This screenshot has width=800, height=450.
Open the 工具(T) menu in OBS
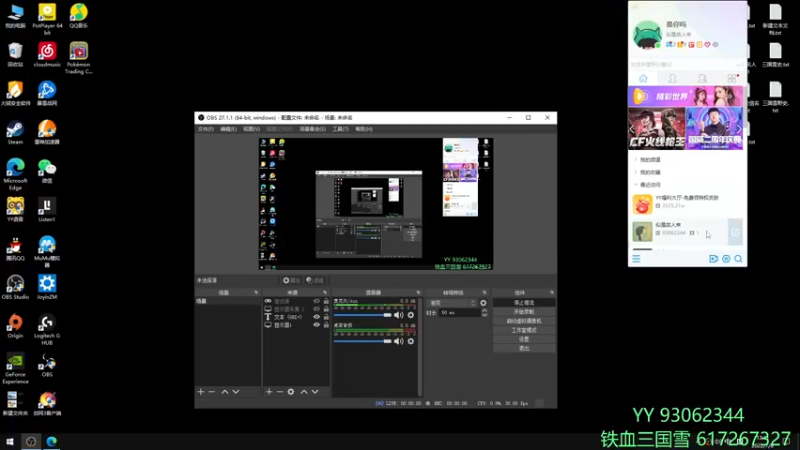pyautogui.click(x=340, y=129)
